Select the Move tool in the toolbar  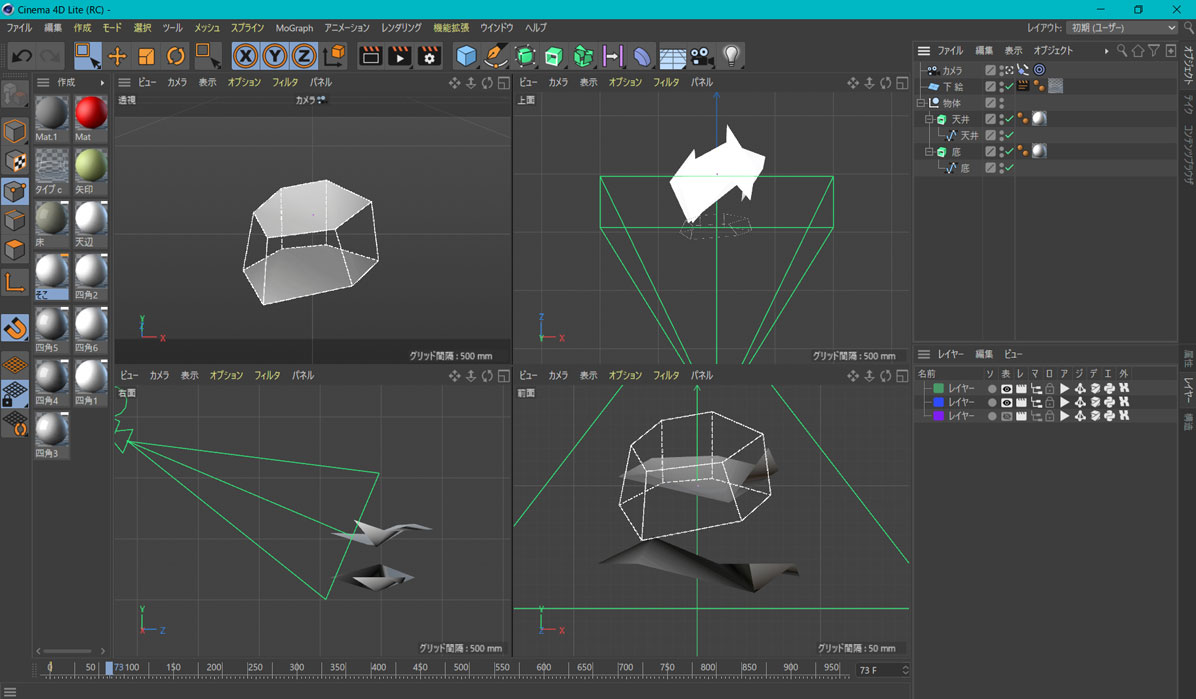click(117, 57)
